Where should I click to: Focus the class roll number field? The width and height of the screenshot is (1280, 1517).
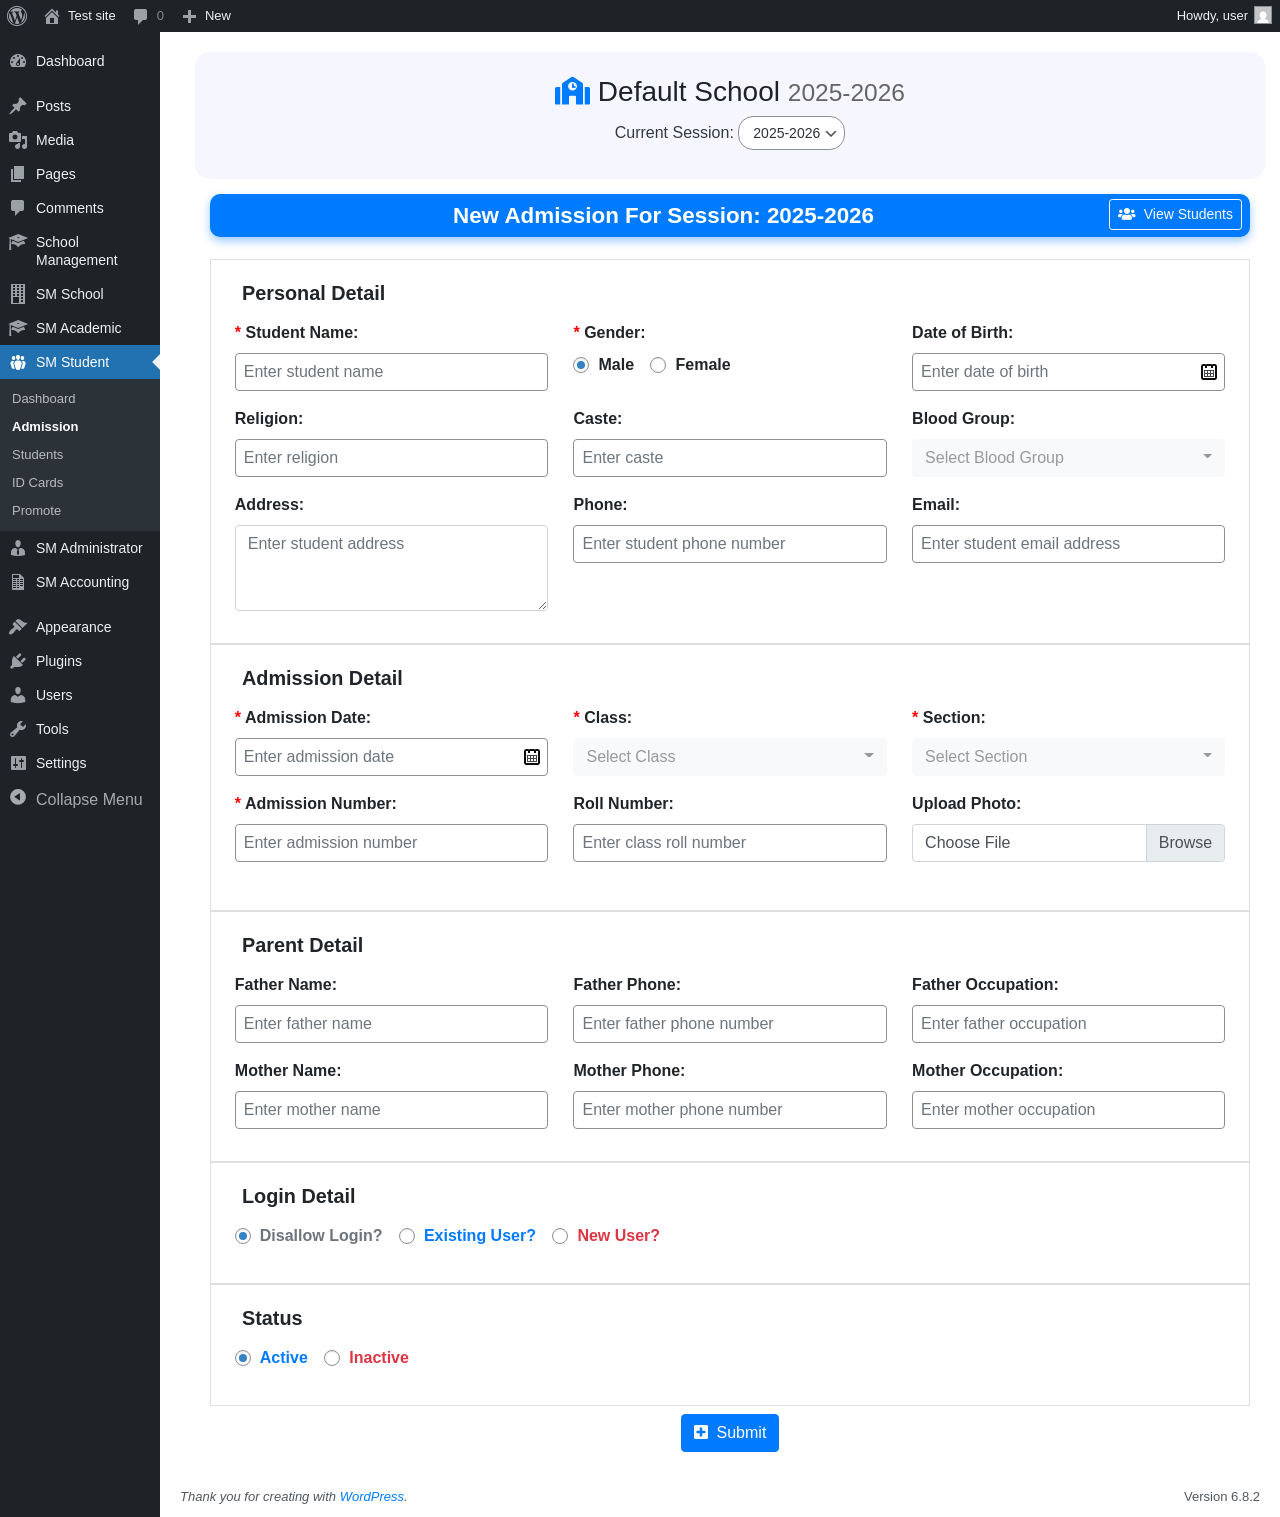[730, 843]
